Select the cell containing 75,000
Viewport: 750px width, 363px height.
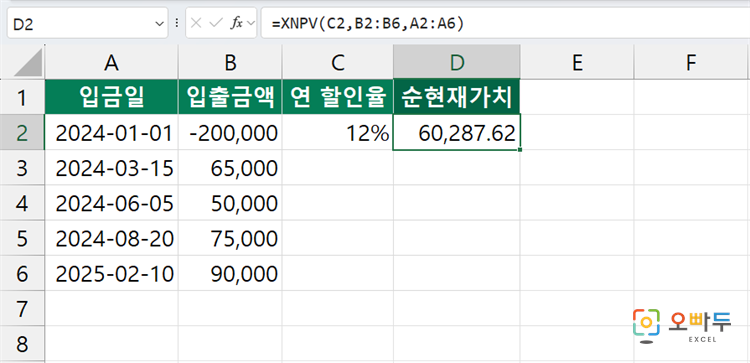pos(231,238)
